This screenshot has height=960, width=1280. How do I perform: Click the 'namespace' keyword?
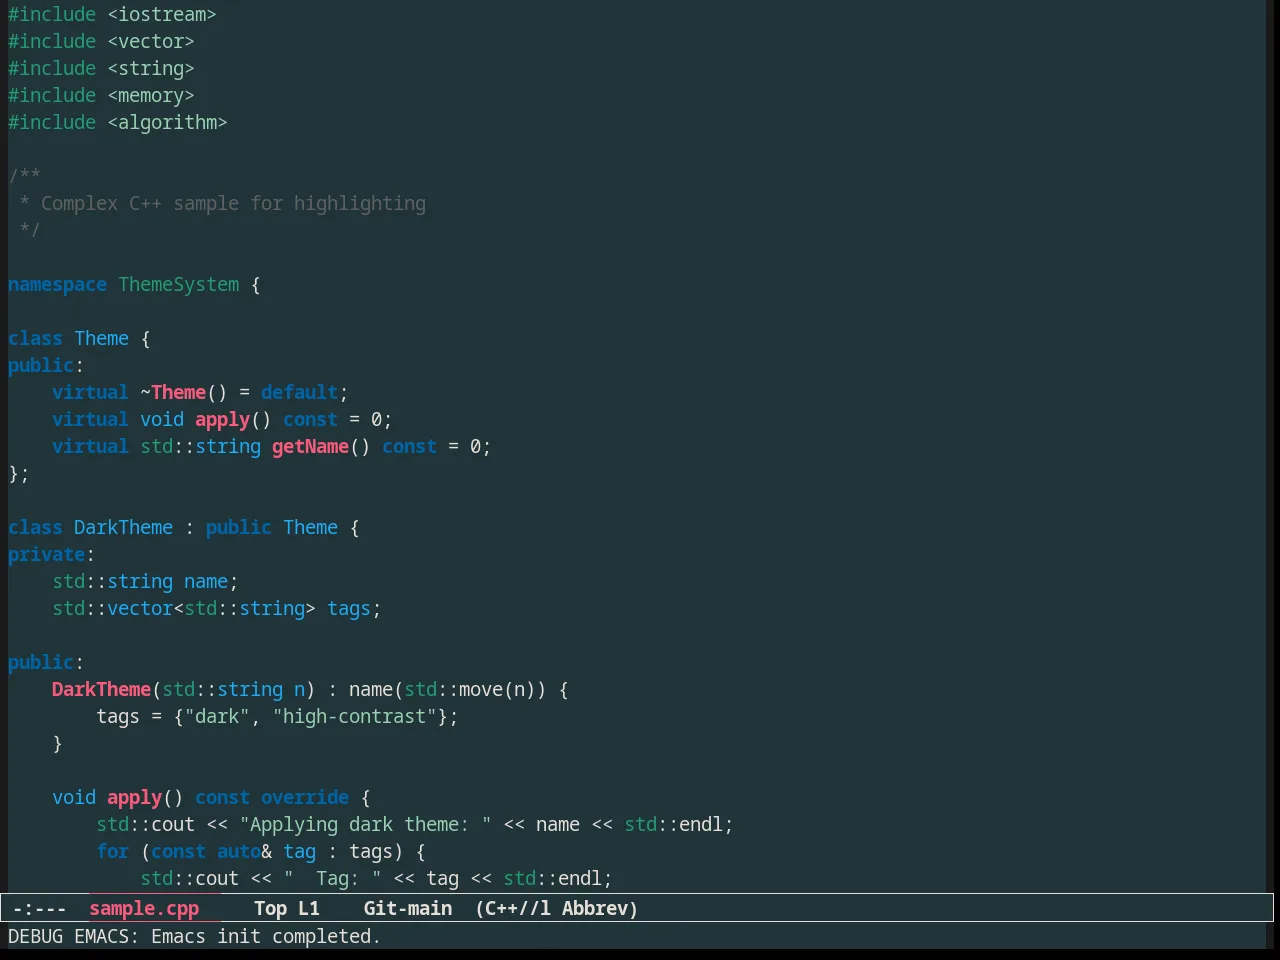(57, 284)
